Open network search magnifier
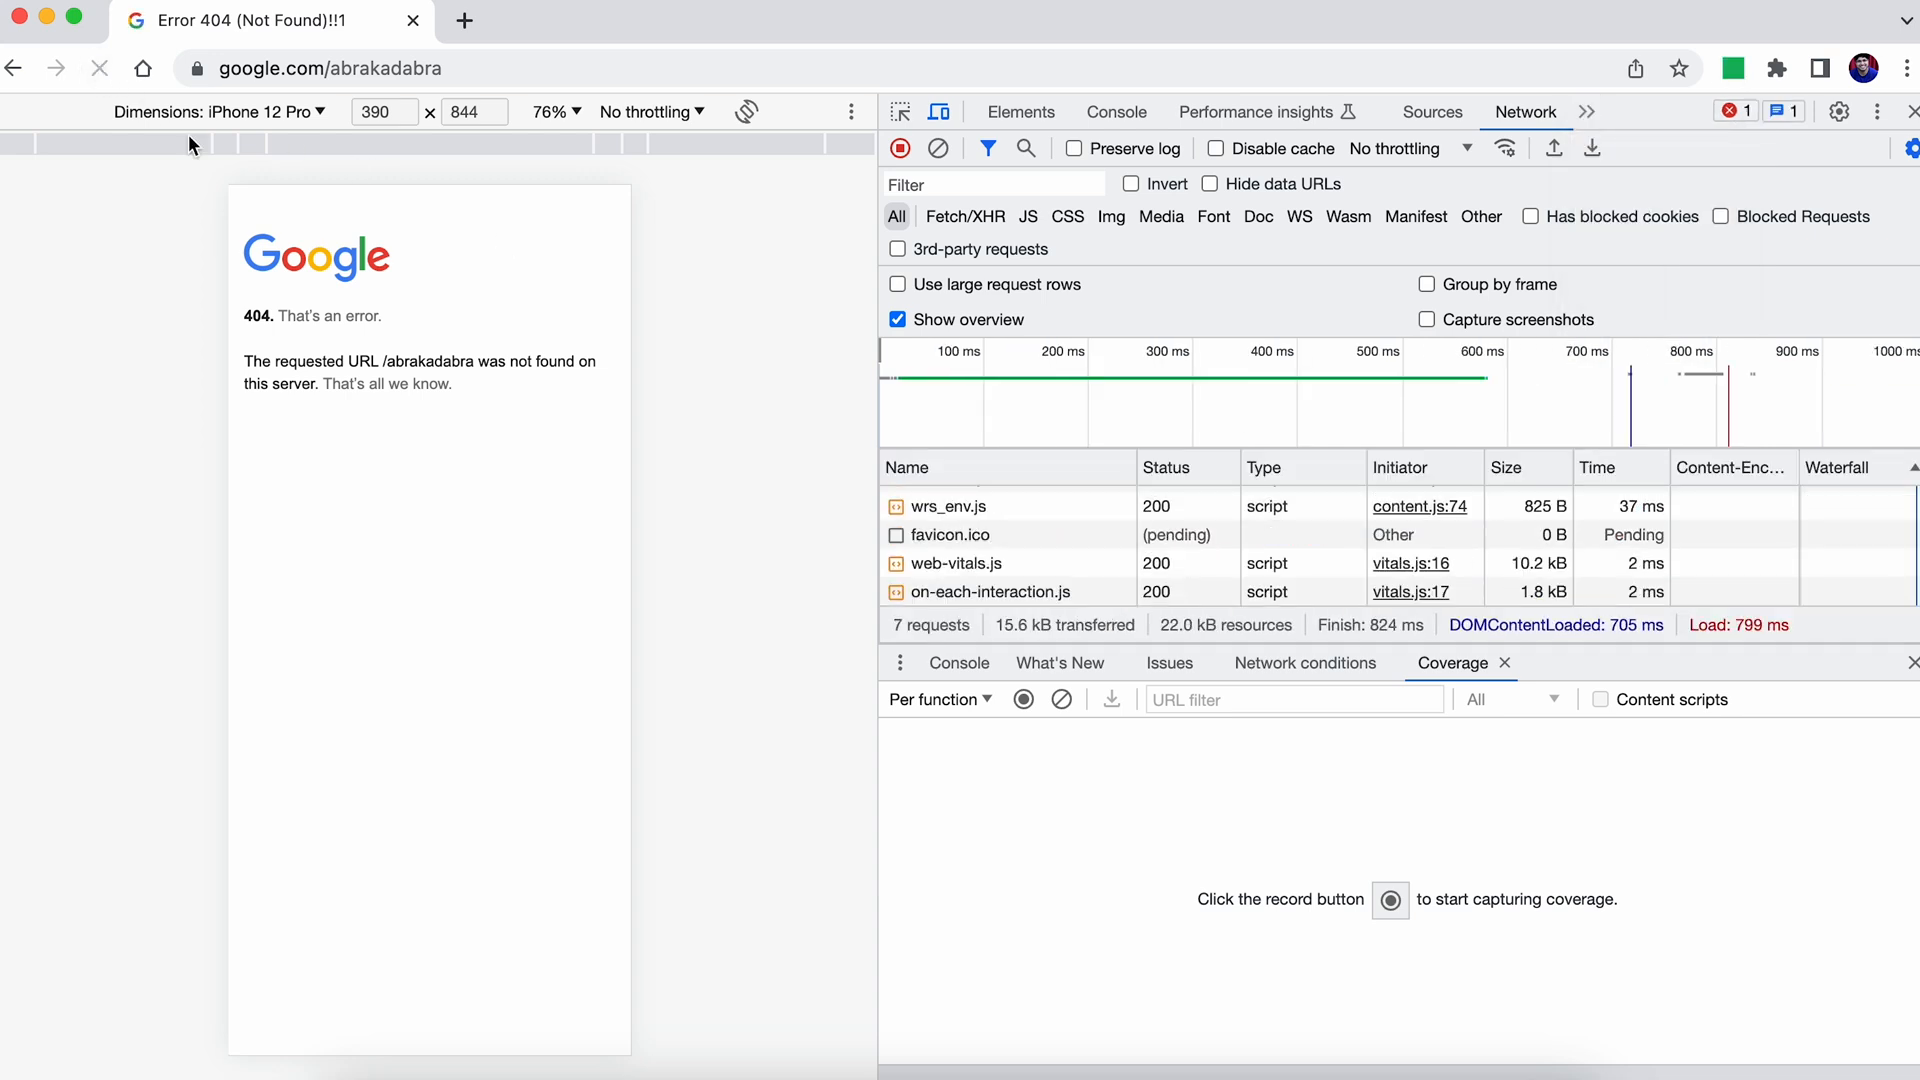The height and width of the screenshot is (1080, 1920). point(1026,148)
